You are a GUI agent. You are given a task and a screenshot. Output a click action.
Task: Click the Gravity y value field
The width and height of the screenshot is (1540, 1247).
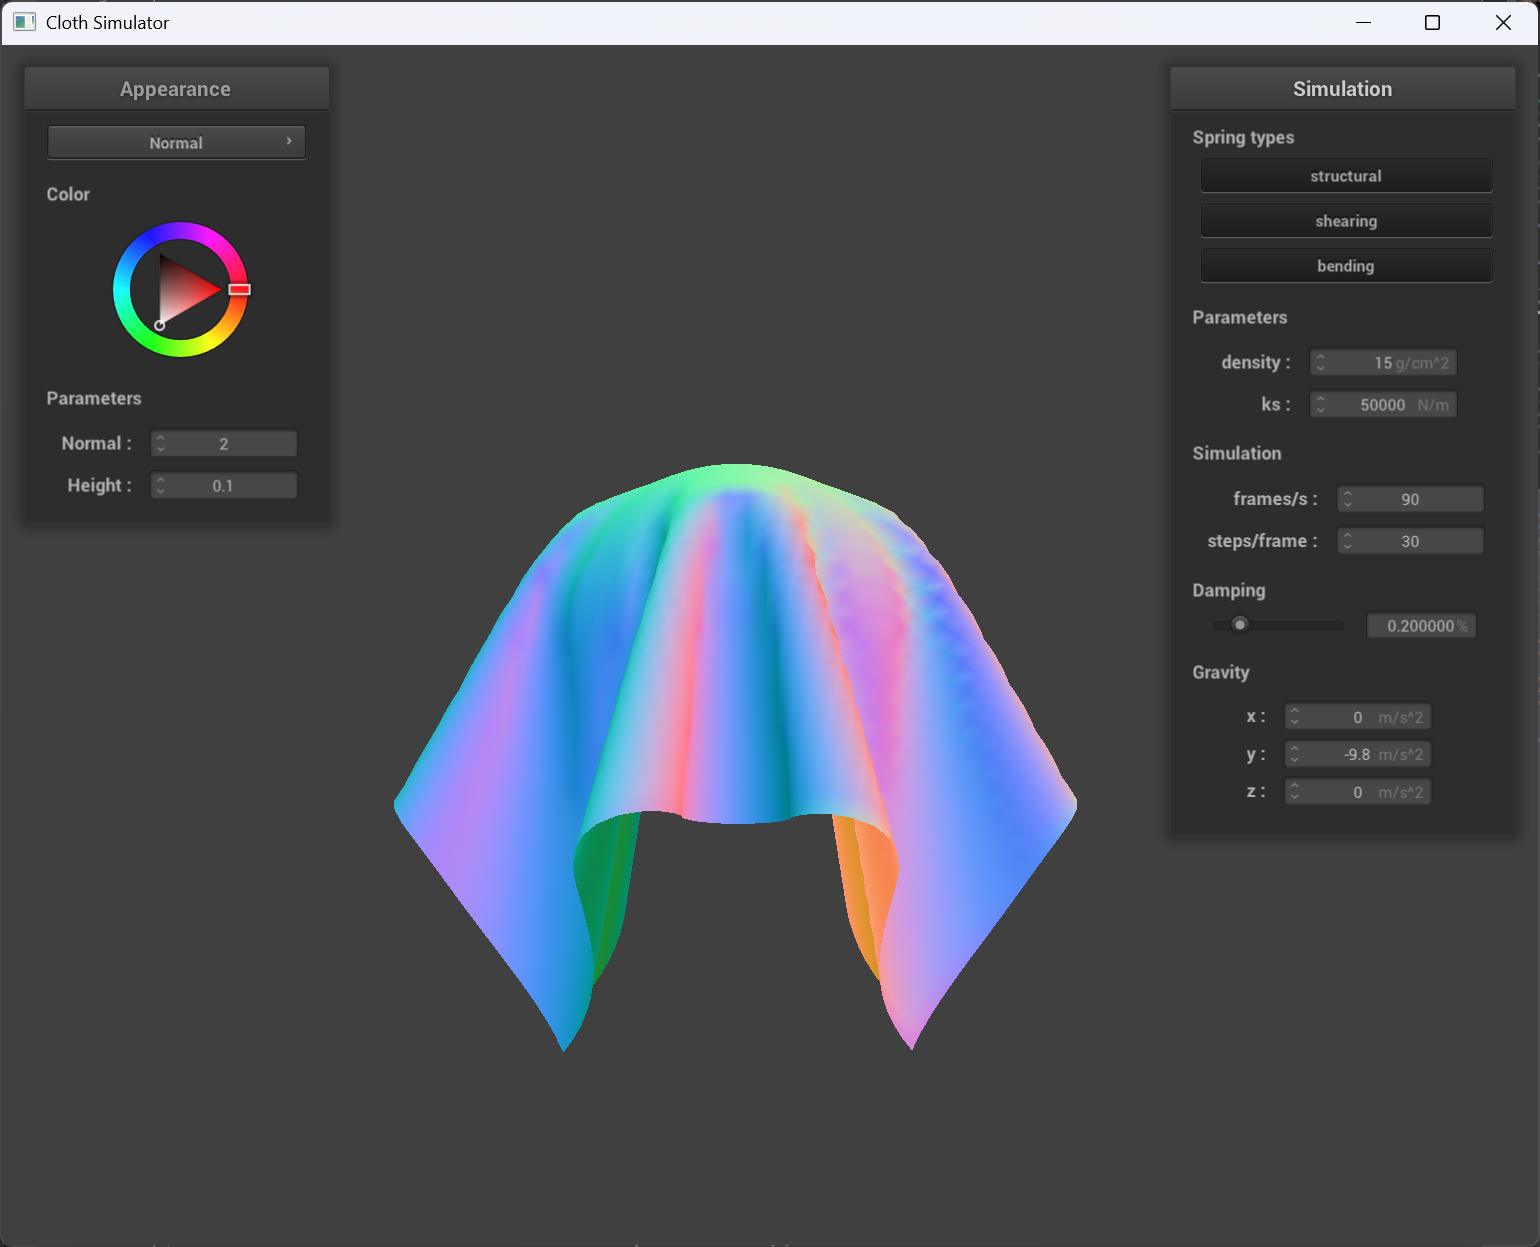point(1357,755)
